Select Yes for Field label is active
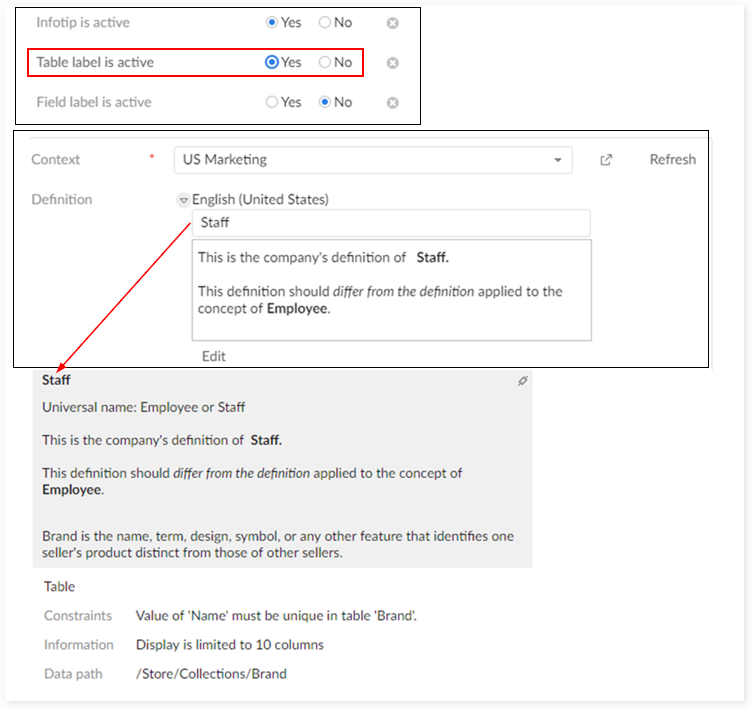Image resolution: width=753 pixels, height=710 pixels. [x=272, y=102]
